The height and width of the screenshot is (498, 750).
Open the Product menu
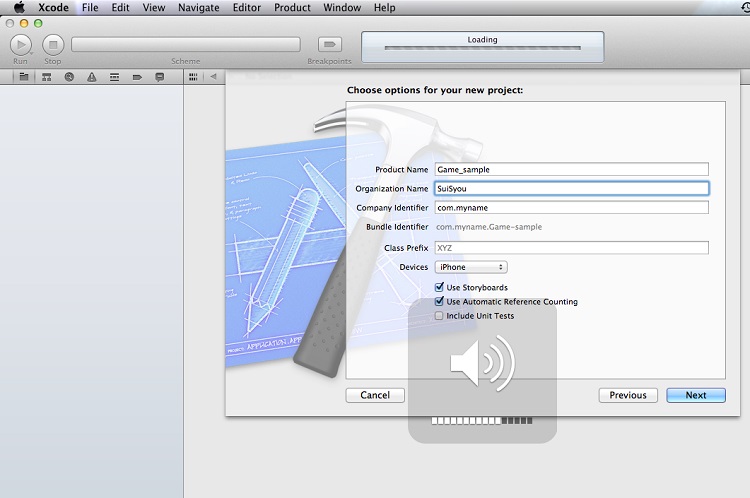(x=292, y=8)
